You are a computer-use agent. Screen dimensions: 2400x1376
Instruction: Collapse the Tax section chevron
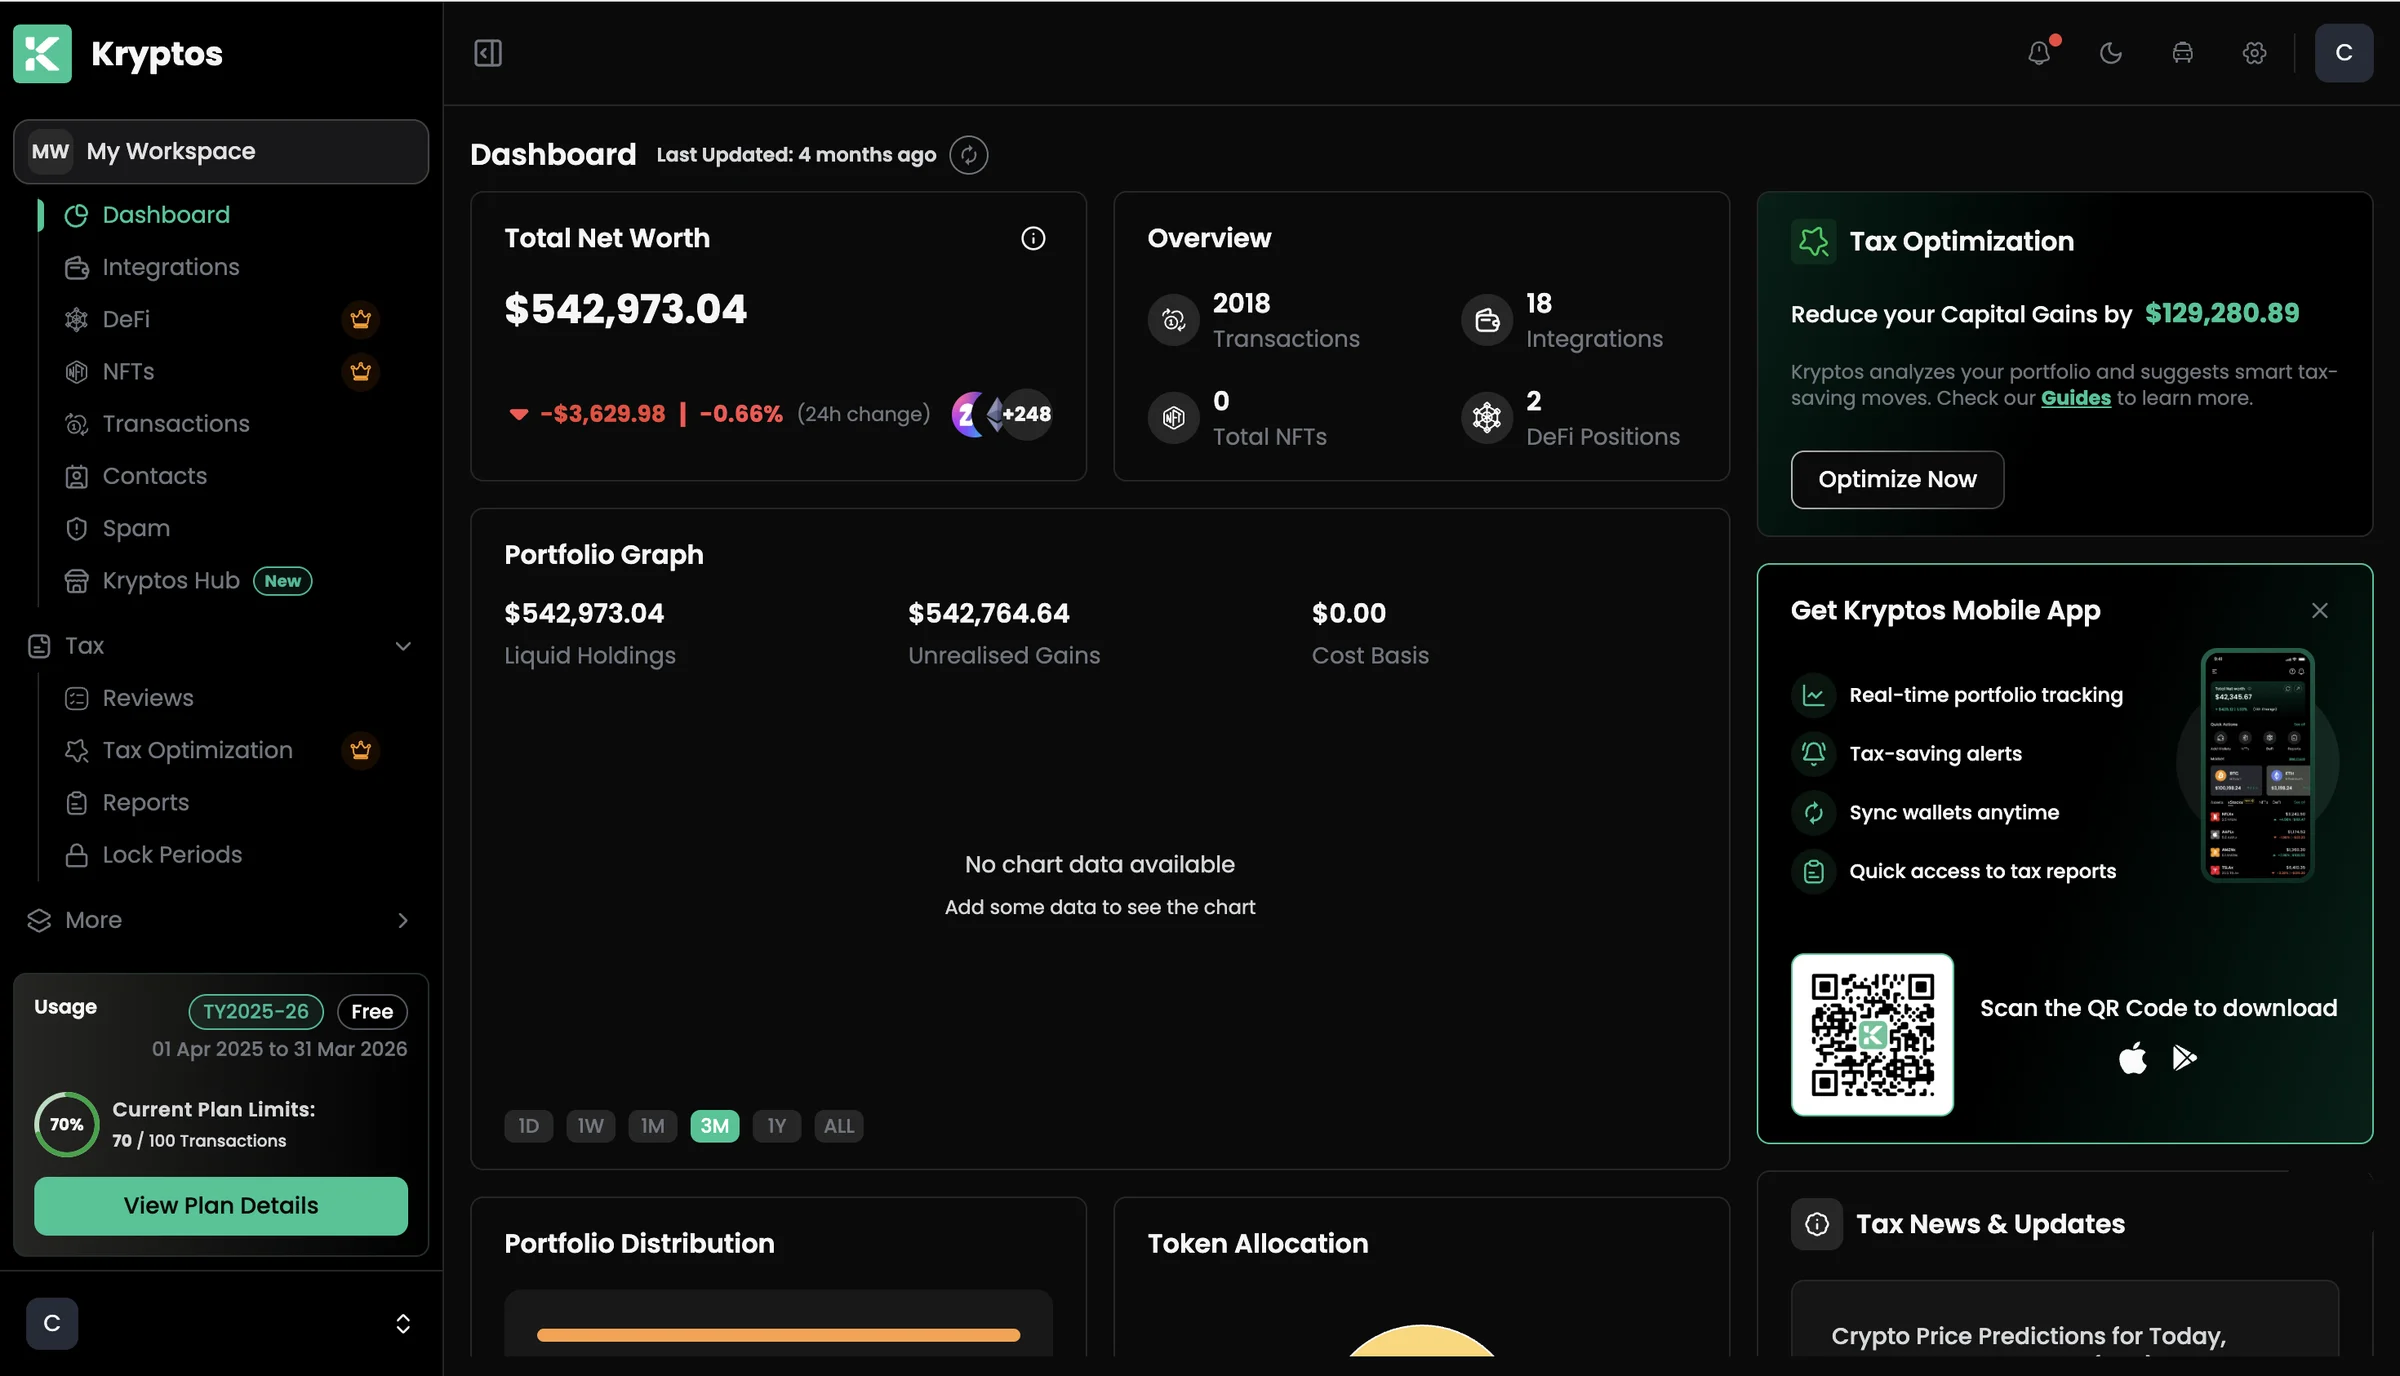tap(403, 646)
